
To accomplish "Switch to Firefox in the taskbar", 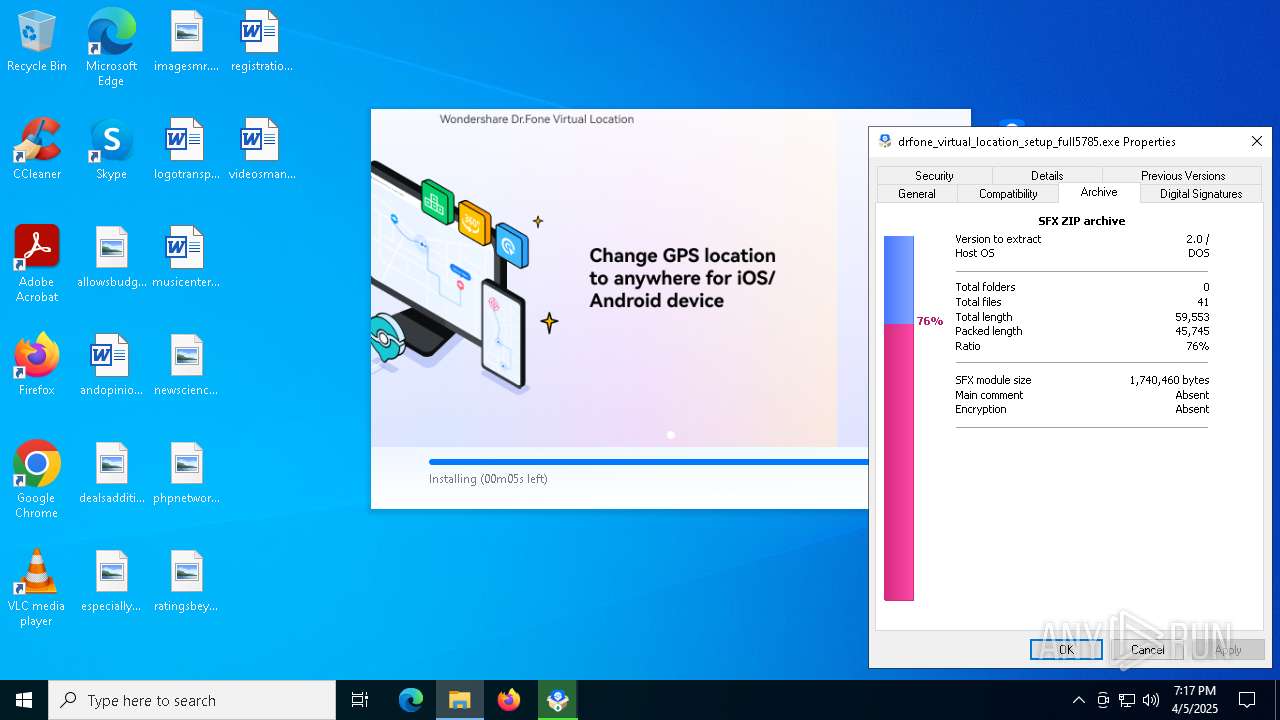I will 509,700.
